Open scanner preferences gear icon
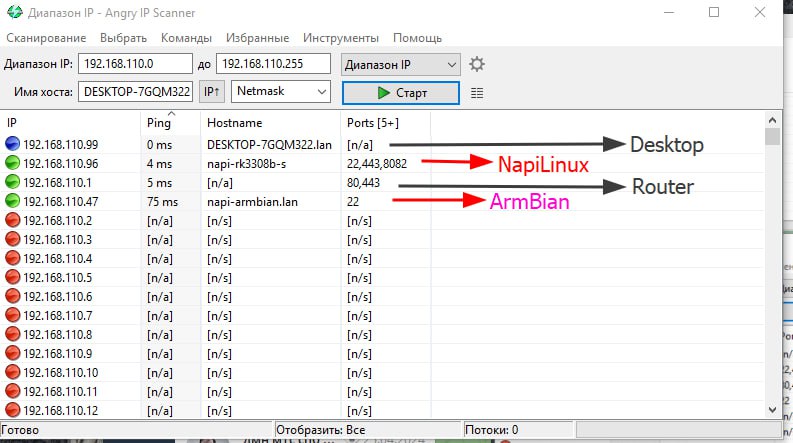The height and width of the screenshot is (443, 793). [x=477, y=64]
